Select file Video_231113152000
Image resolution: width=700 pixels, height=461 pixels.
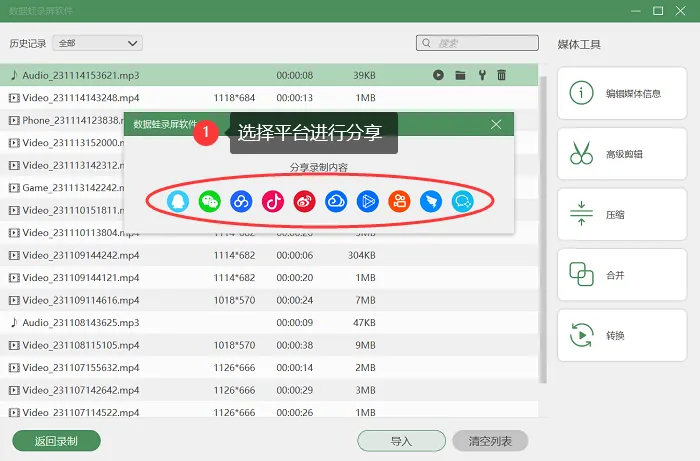(x=74, y=143)
